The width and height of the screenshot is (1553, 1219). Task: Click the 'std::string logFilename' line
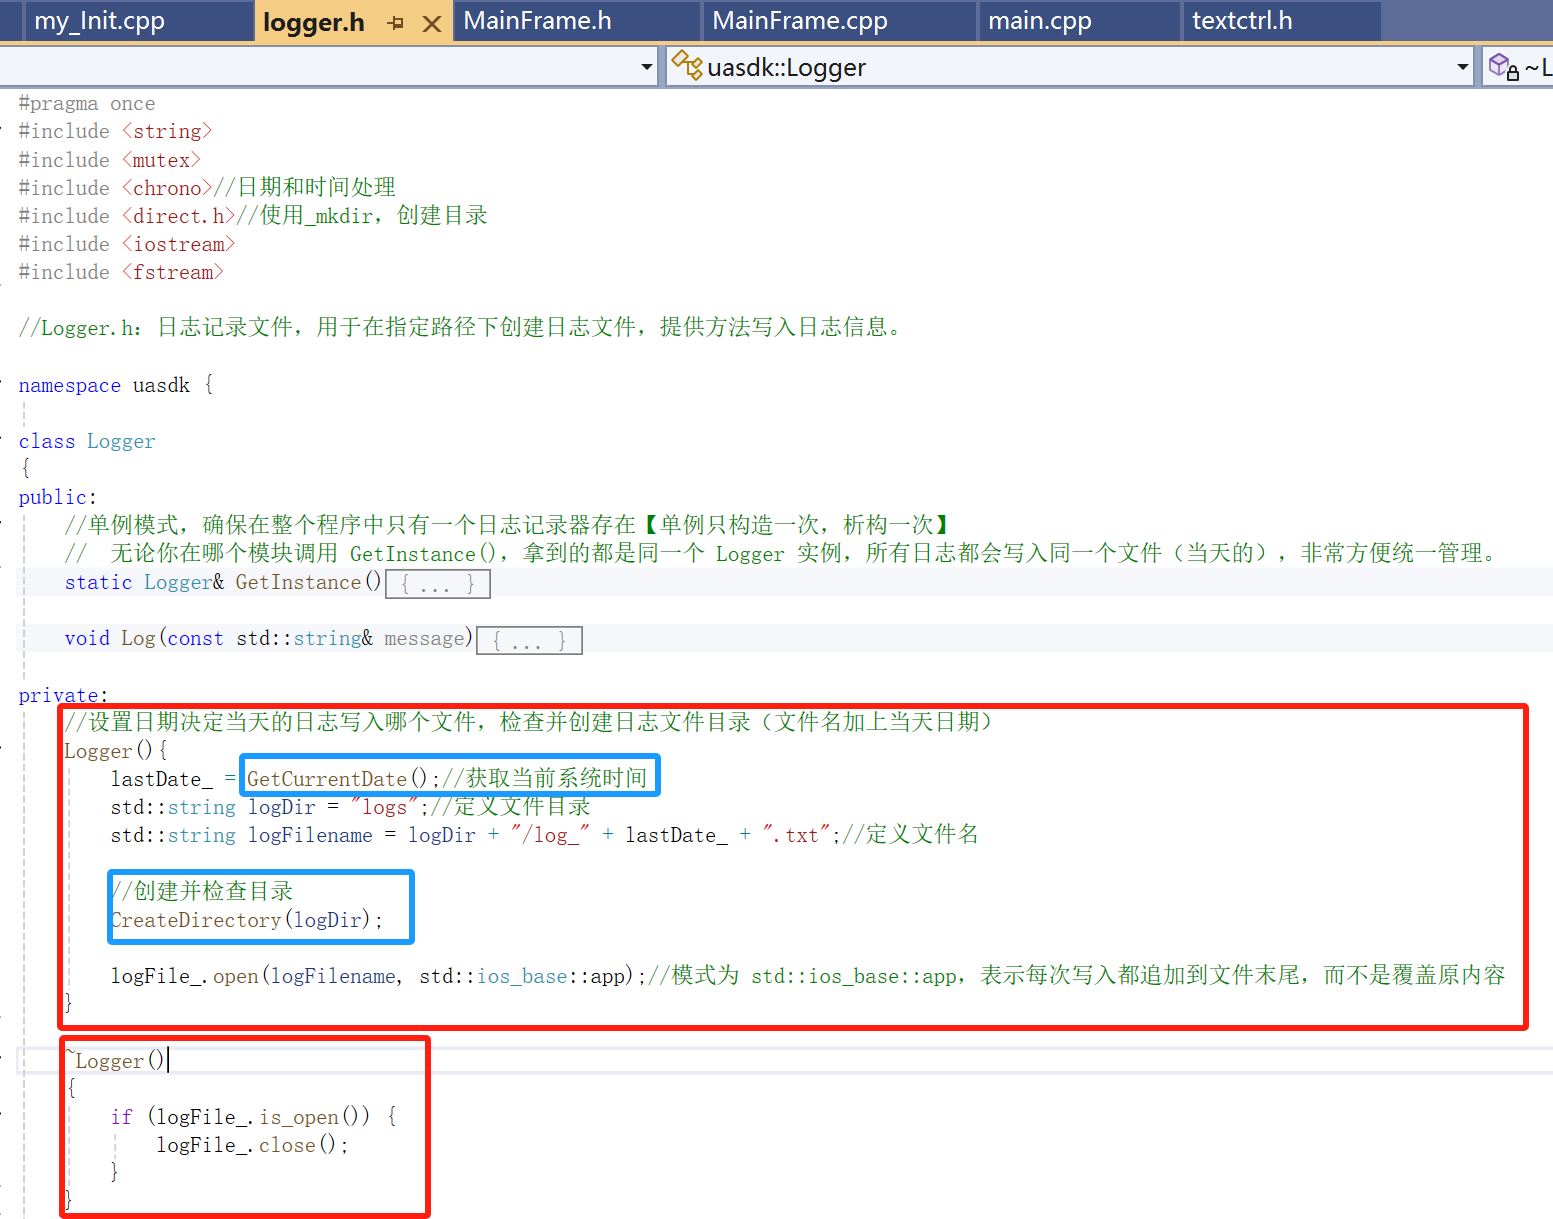click(545, 835)
